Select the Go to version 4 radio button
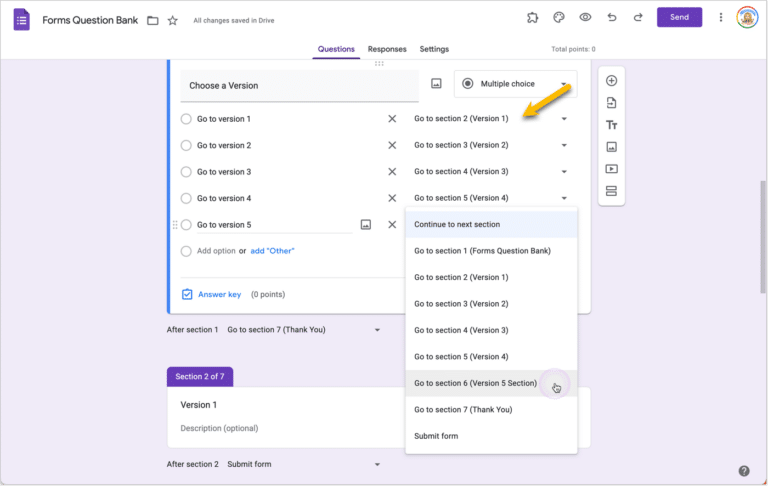Viewport: 768px width, 486px height. point(186,198)
